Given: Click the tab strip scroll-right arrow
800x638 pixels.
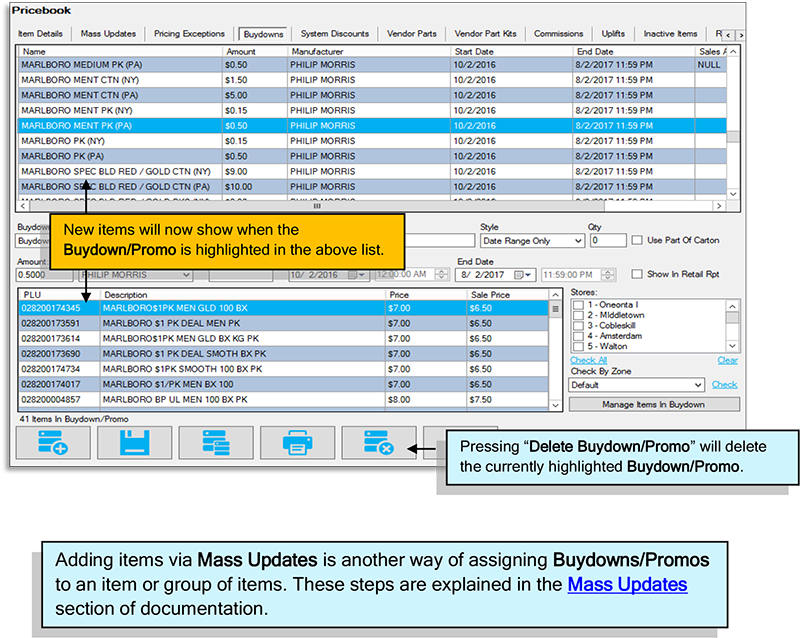Looking at the screenshot, I should coord(741,35).
